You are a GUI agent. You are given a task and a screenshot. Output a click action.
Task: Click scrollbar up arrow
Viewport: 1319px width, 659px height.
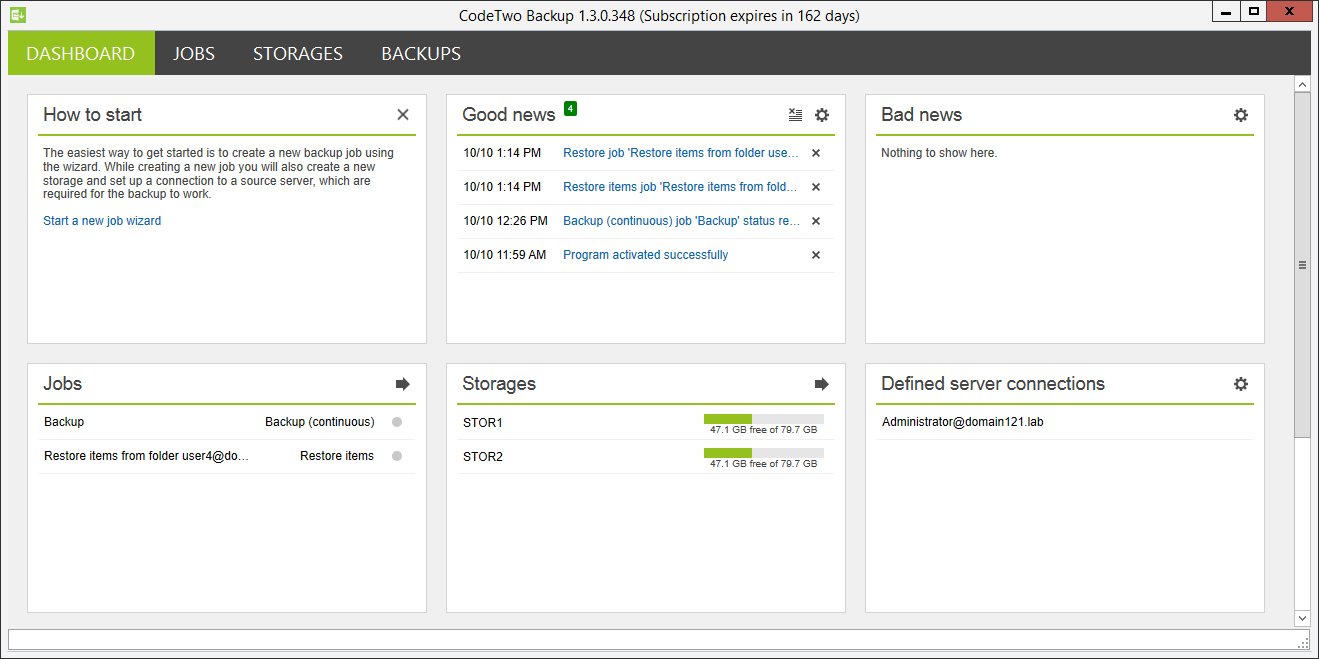tap(1302, 85)
